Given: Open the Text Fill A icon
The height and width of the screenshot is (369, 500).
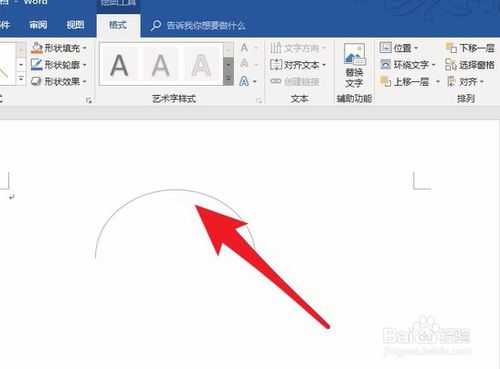Looking at the screenshot, I should point(244,48).
